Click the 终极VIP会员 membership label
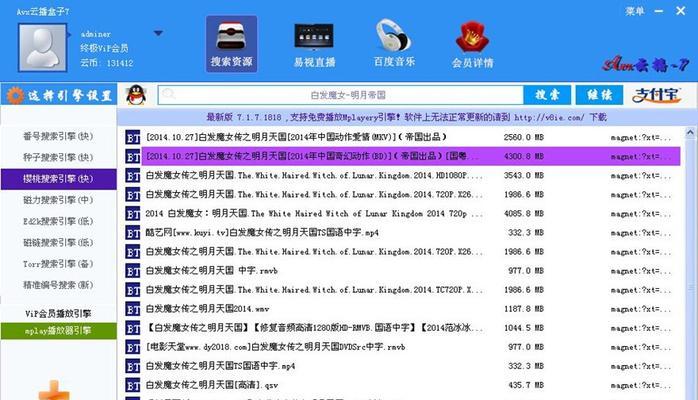This screenshot has width=698, height=400. pyautogui.click(x=104, y=48)
